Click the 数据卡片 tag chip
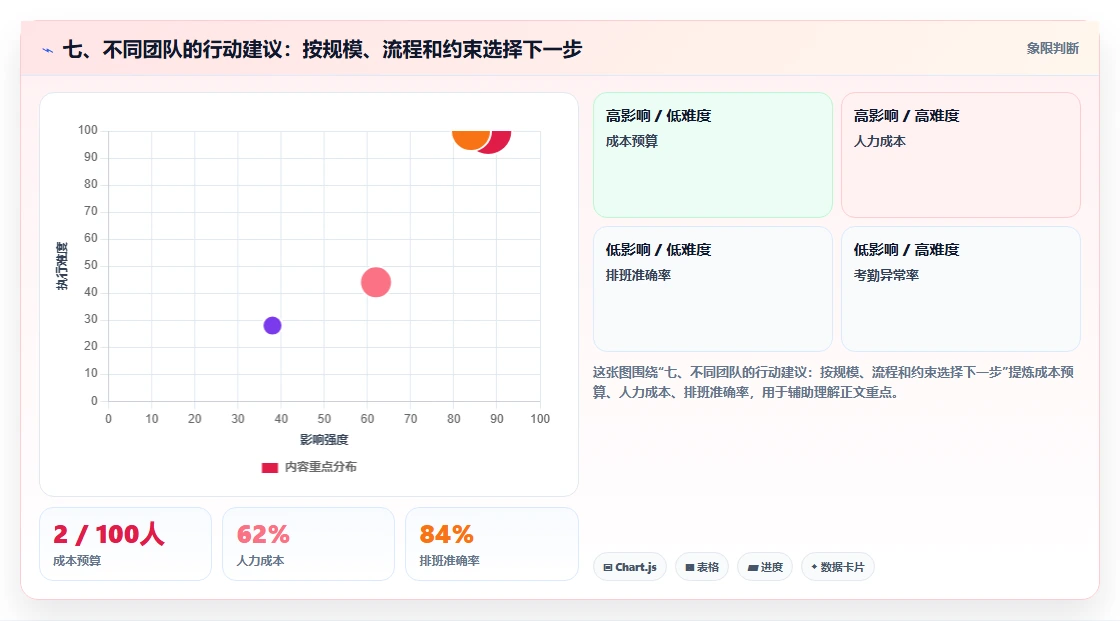Viewport: 1120px width, 621px height. 838,567
